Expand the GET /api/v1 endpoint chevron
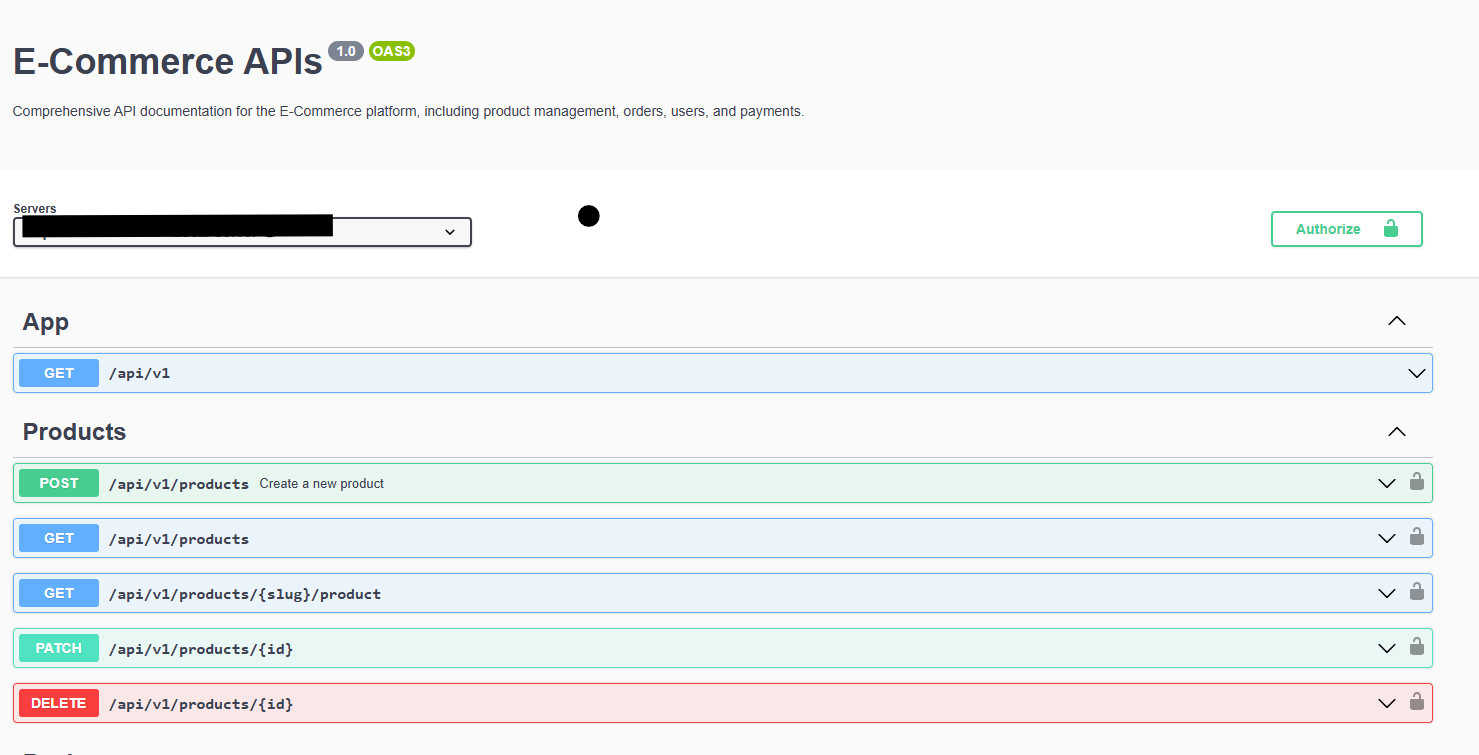This screenshot has width=1479, height=755. point(1416,373)
